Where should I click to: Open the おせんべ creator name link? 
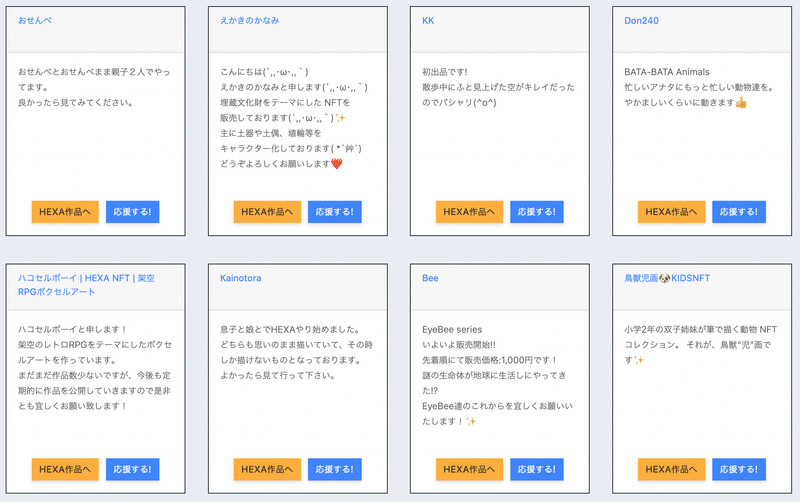35,20
